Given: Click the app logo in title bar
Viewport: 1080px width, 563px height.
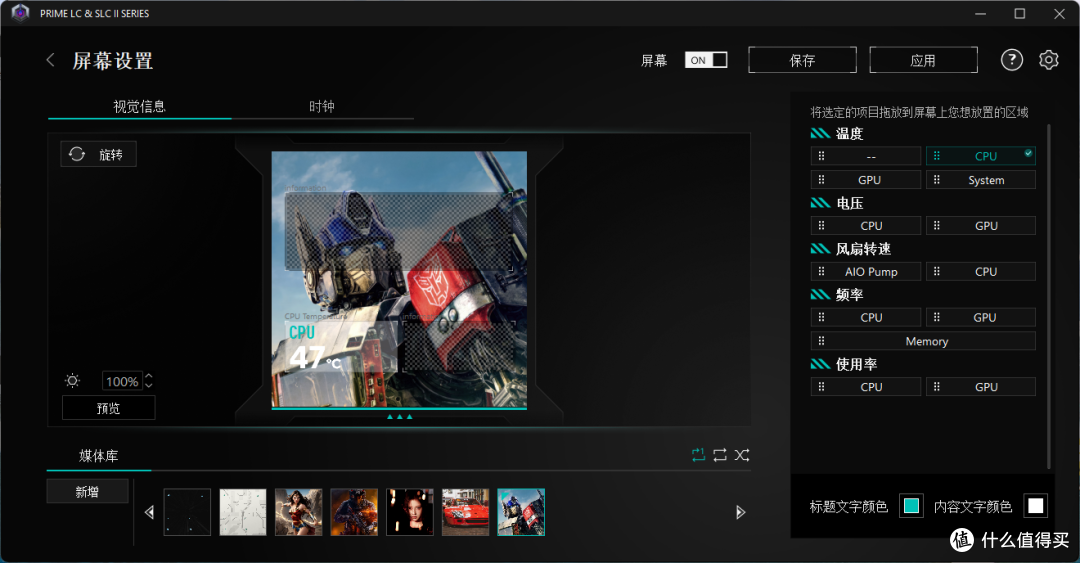Looking at the screenshot, I should coord(21,13).
